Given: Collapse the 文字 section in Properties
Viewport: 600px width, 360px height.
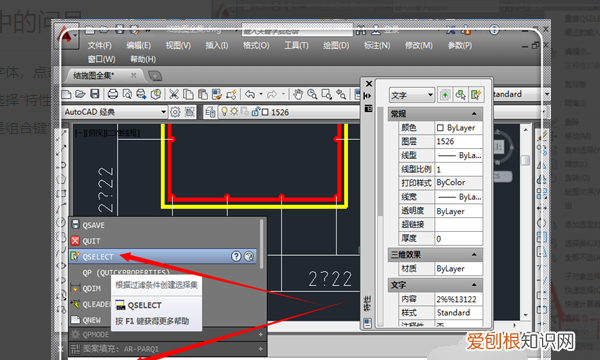Looking at the screenshot, I should click(x=474, y=285).
